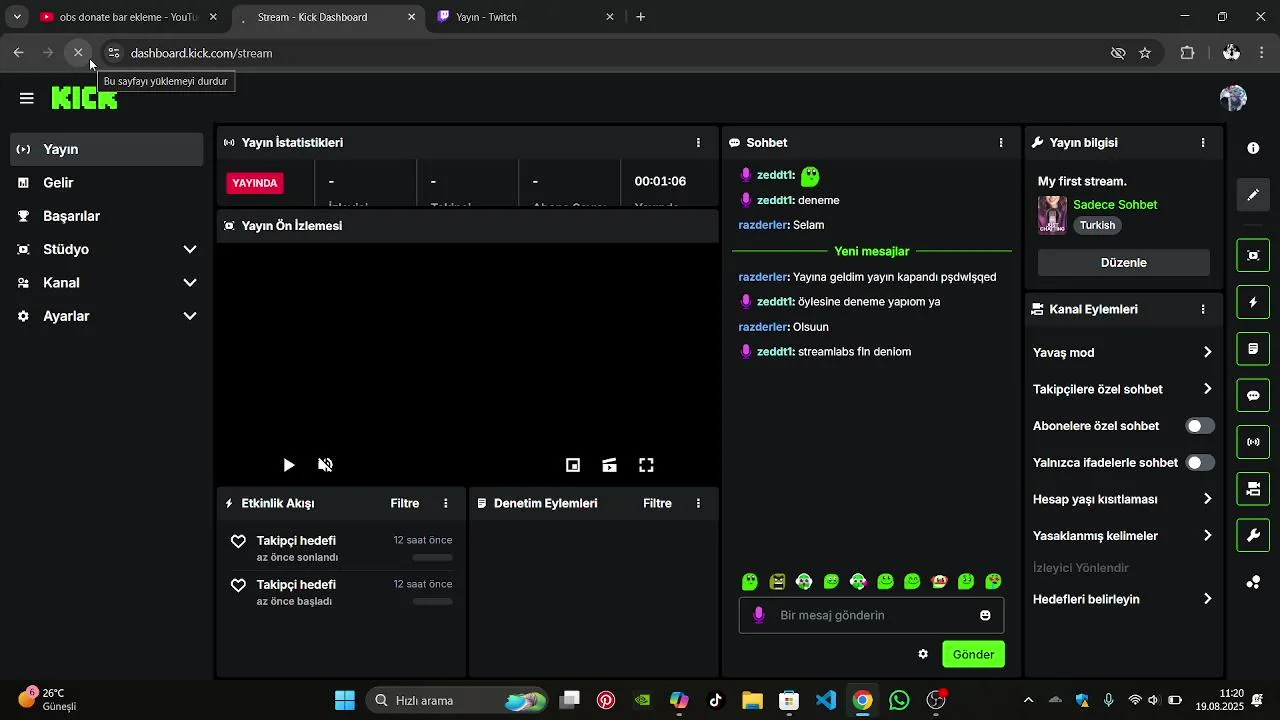
Task: Go to Gelir page in sidebar
Action: pos(107,183)
